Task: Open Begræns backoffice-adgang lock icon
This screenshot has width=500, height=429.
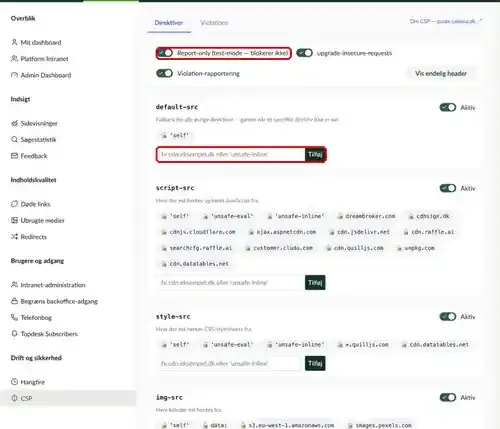Action: (14, 301)
